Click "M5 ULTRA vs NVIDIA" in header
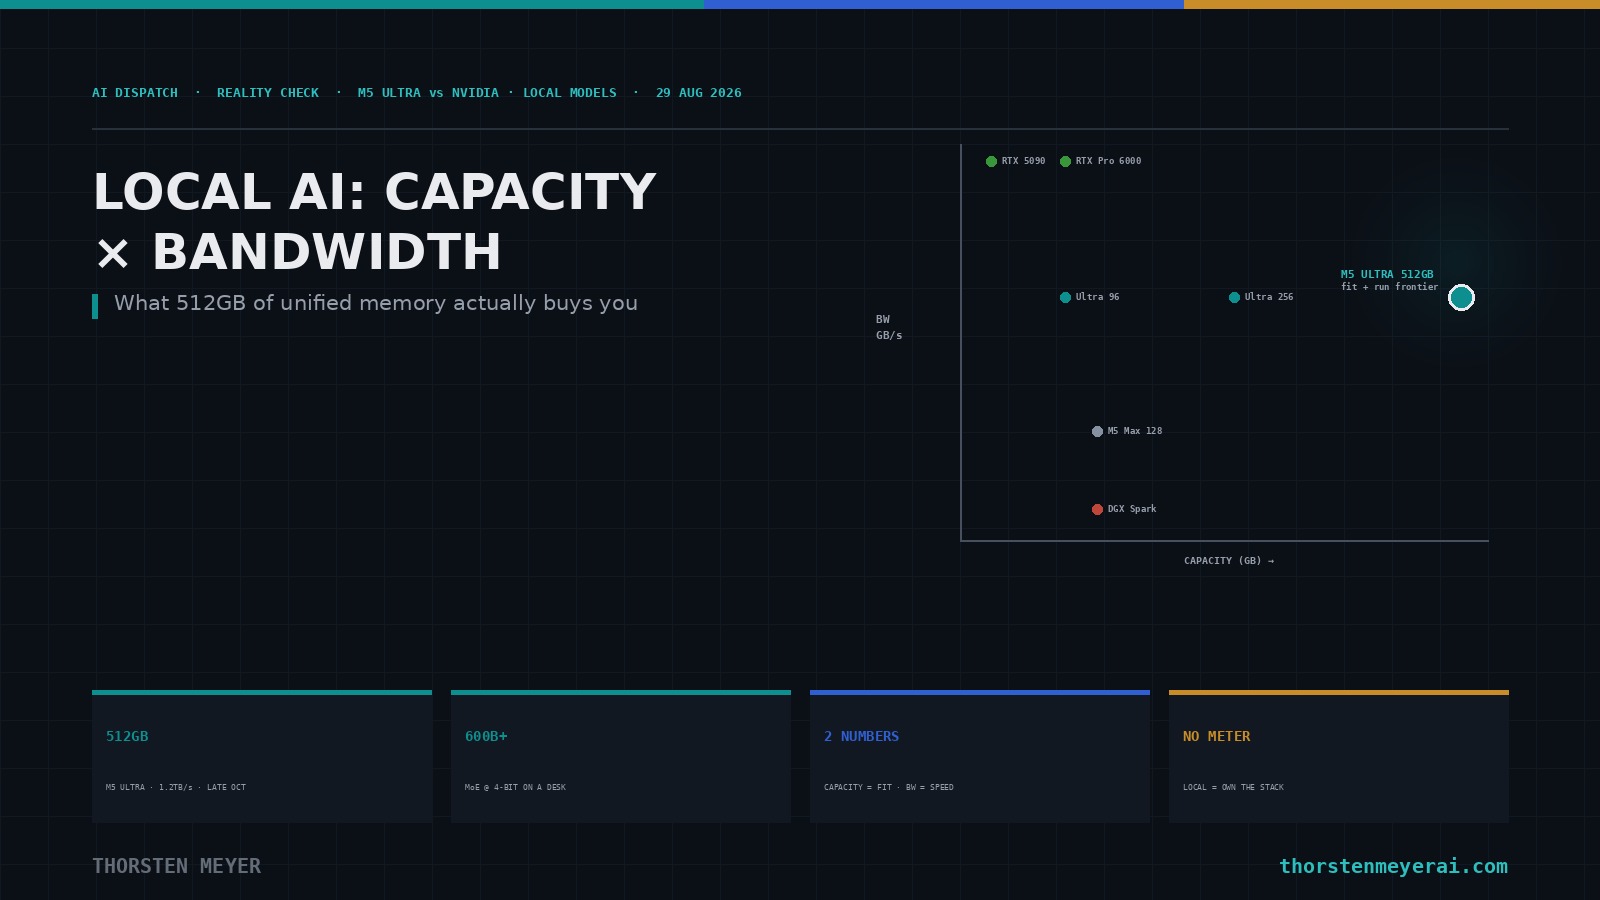Image resolution: width=1600 pixels, height=900 pixels. [428, 93]
